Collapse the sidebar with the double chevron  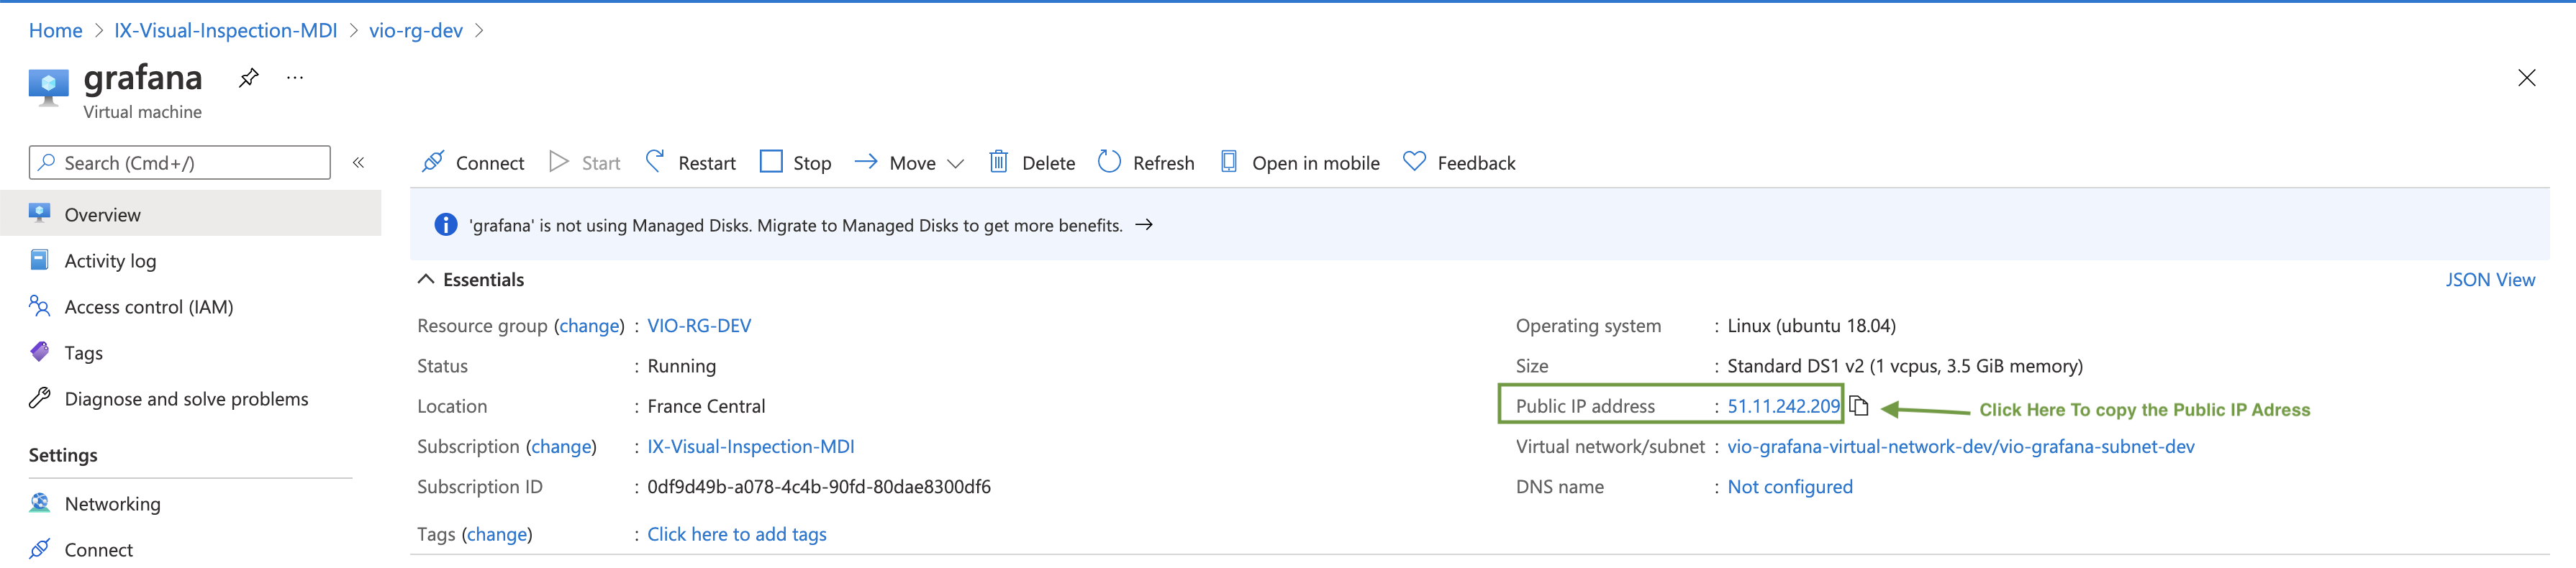358,162
